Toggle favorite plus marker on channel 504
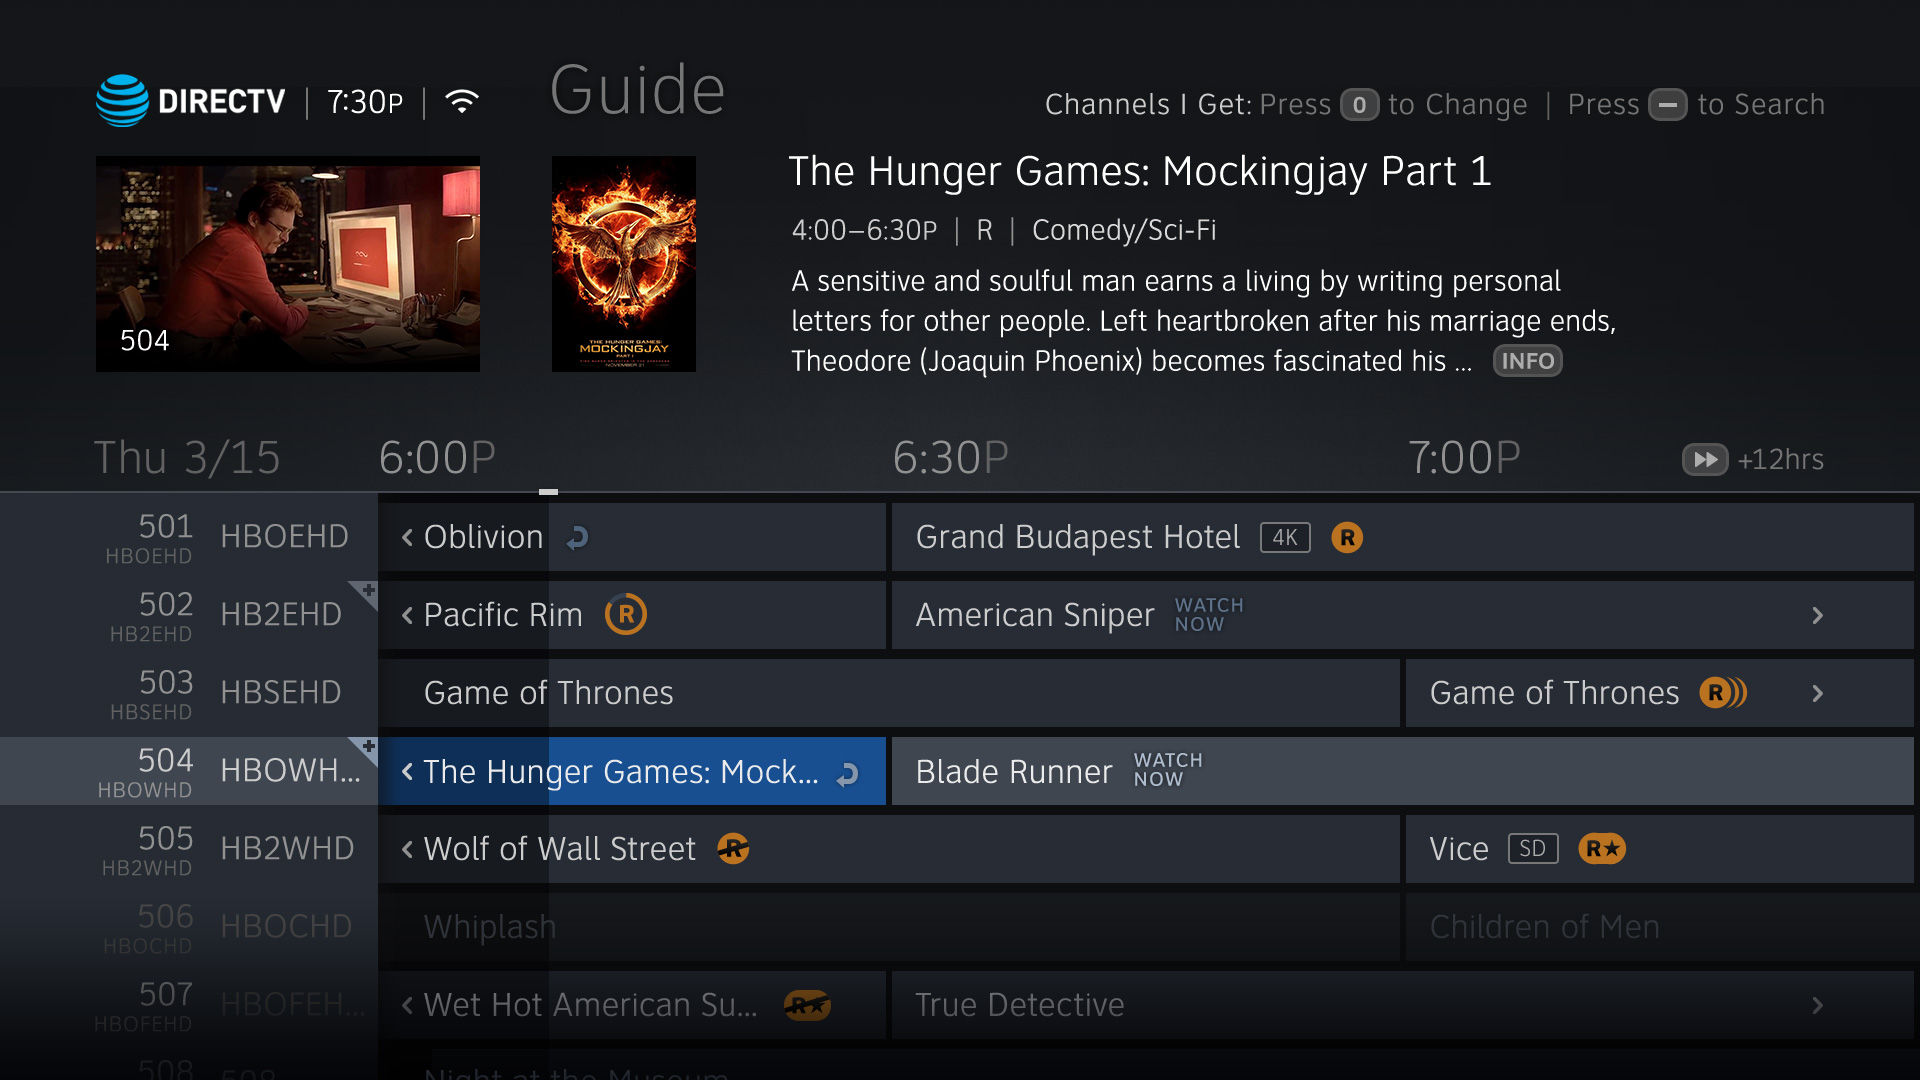Screen dimensions: 1920x1080 click(363, 751)
